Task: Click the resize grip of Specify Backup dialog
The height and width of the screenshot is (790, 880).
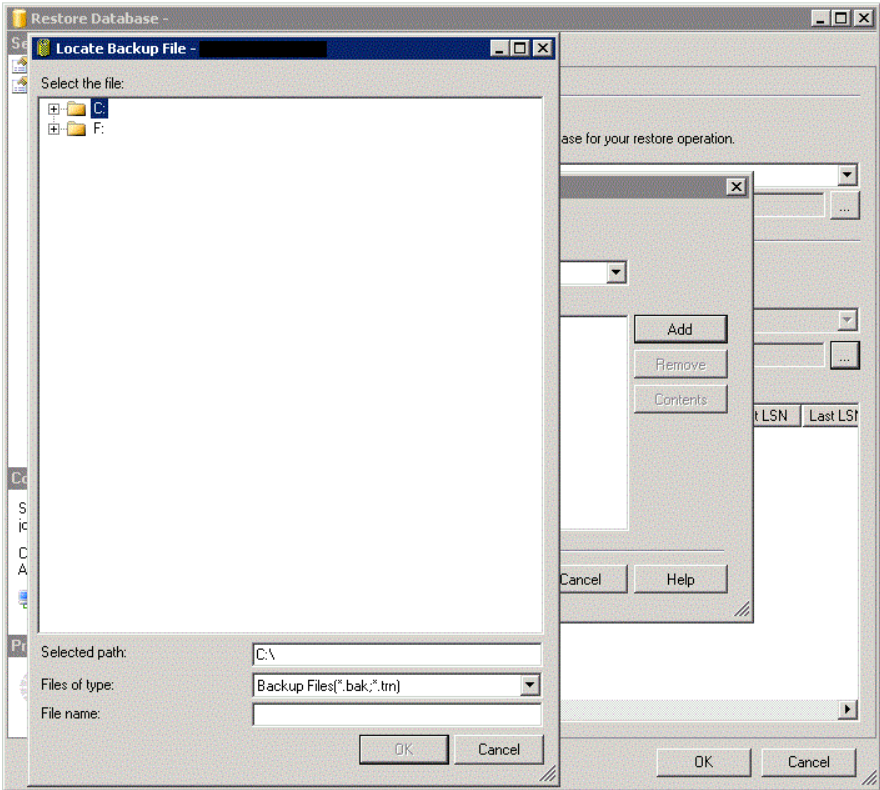Action: 742,609
